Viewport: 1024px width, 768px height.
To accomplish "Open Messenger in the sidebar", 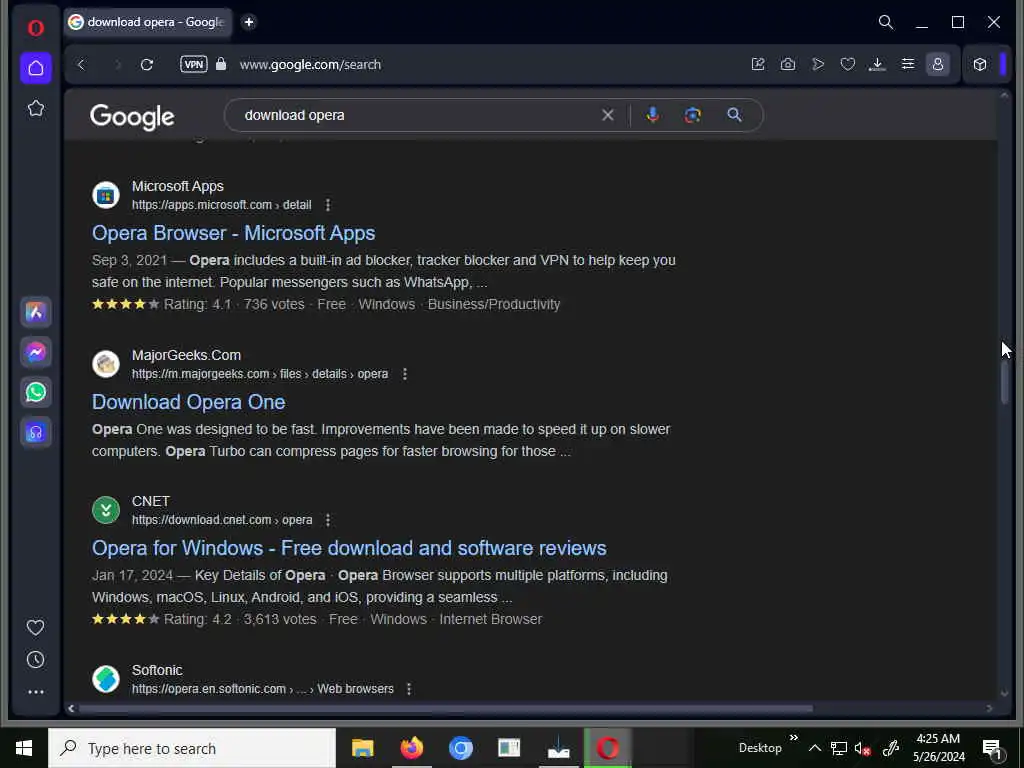I will pyautogui.click(x=36, y=353).
